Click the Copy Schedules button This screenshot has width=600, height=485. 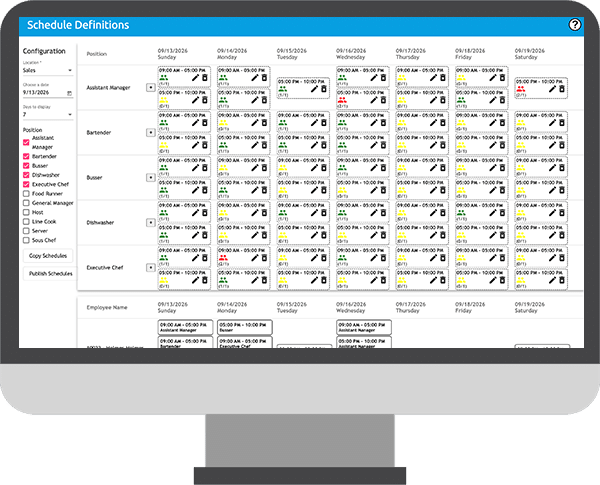point(48,256)
